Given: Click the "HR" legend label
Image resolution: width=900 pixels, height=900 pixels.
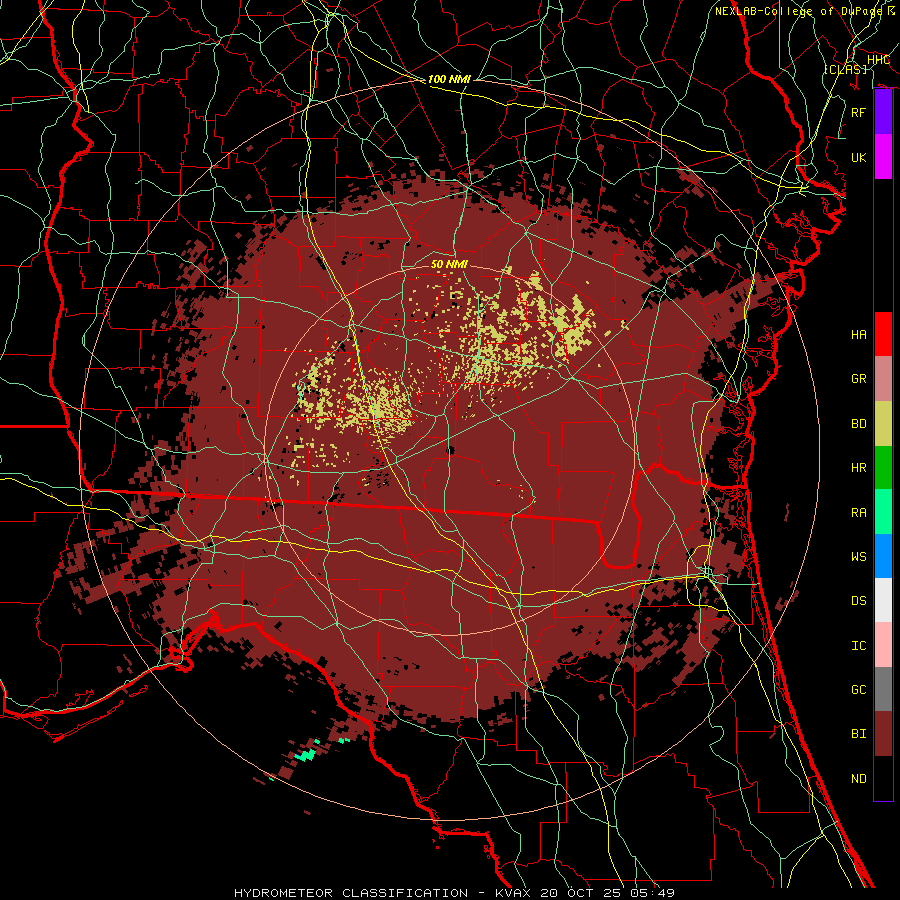Looking at the screenshot, I should (x=859, y=468).
